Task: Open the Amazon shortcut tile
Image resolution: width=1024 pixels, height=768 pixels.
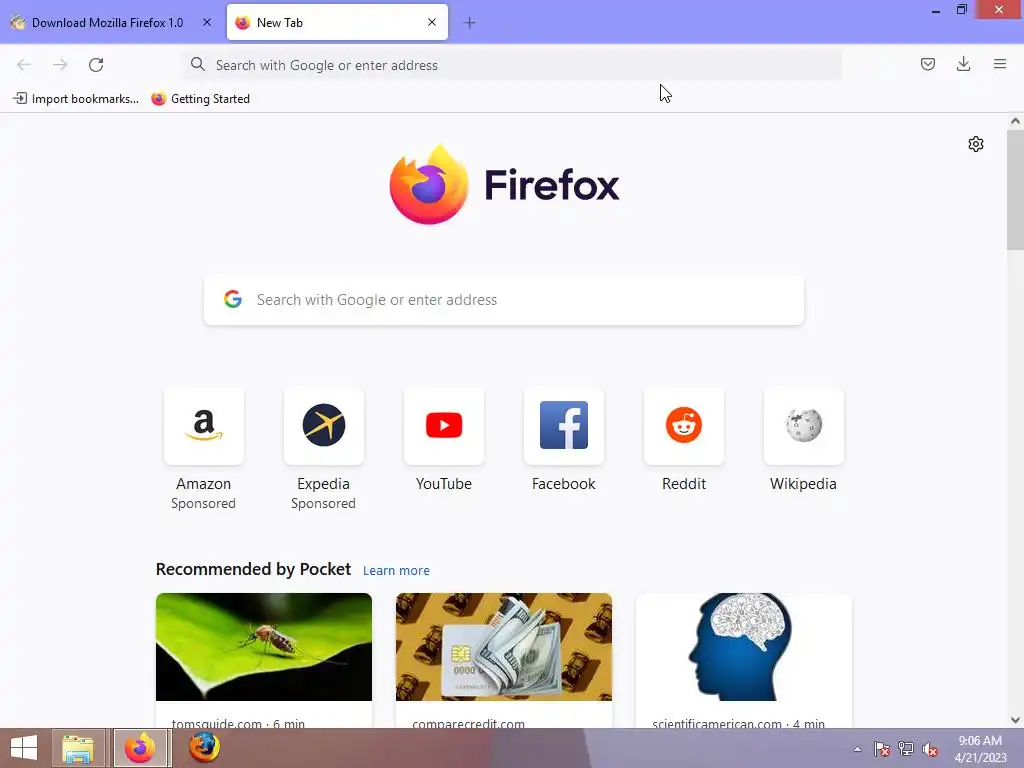Action: [204, 426]
